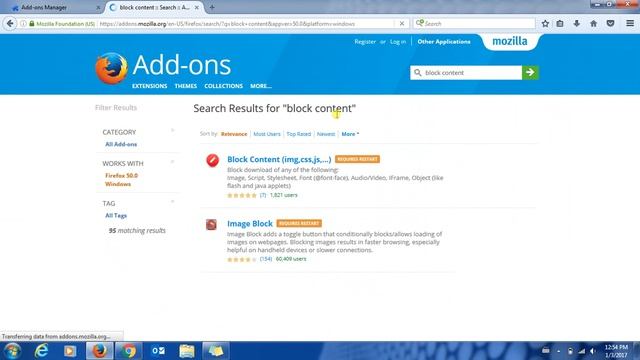Select All Add-ons category filter
Screen dimensions: 640x360
[121, 144]
